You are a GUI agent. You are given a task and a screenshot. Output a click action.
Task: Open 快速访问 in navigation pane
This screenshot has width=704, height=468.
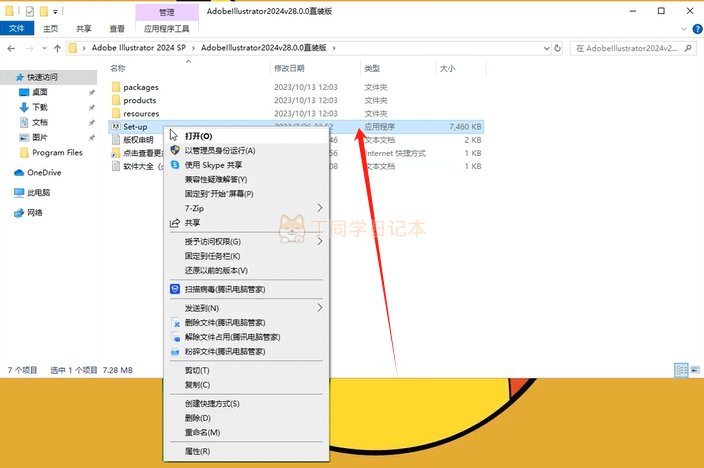[x=42, y=77]
